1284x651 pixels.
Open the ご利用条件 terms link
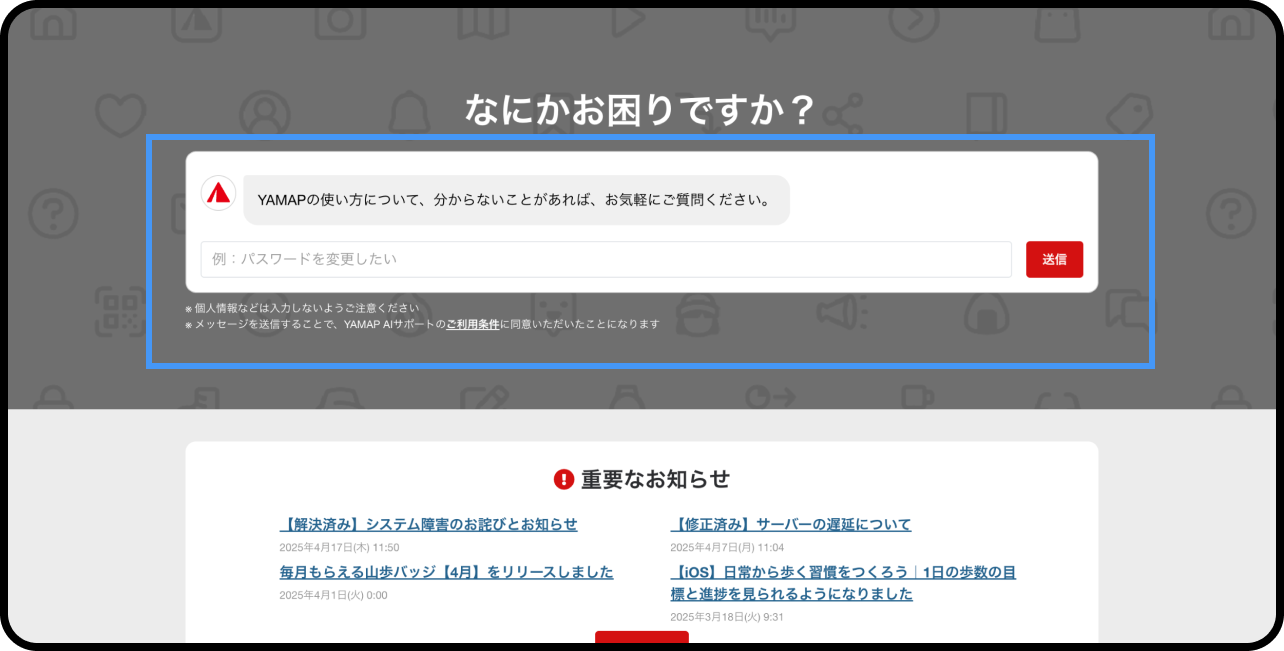(472, 325)
